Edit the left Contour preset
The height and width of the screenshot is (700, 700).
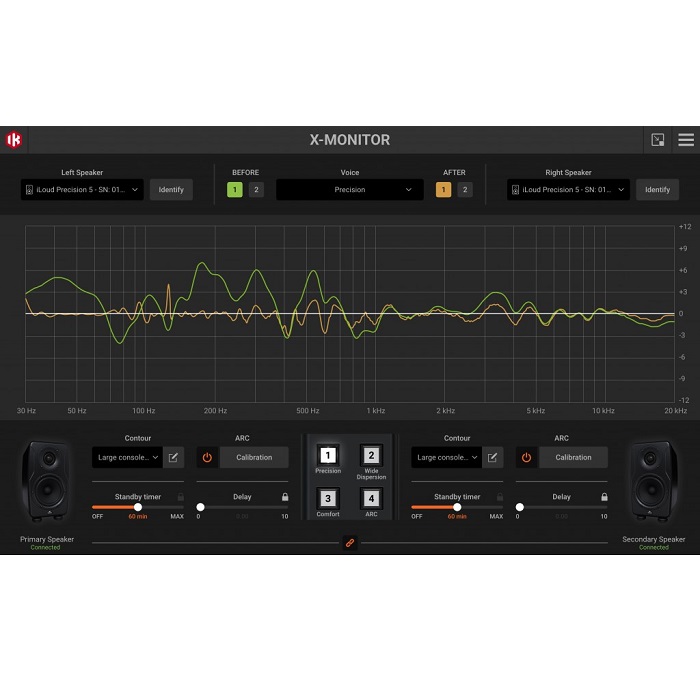[x=173, y=458]
